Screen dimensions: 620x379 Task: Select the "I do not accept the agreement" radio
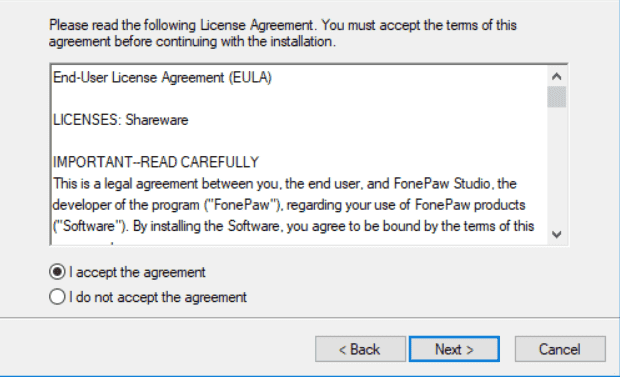coord(57,296)
